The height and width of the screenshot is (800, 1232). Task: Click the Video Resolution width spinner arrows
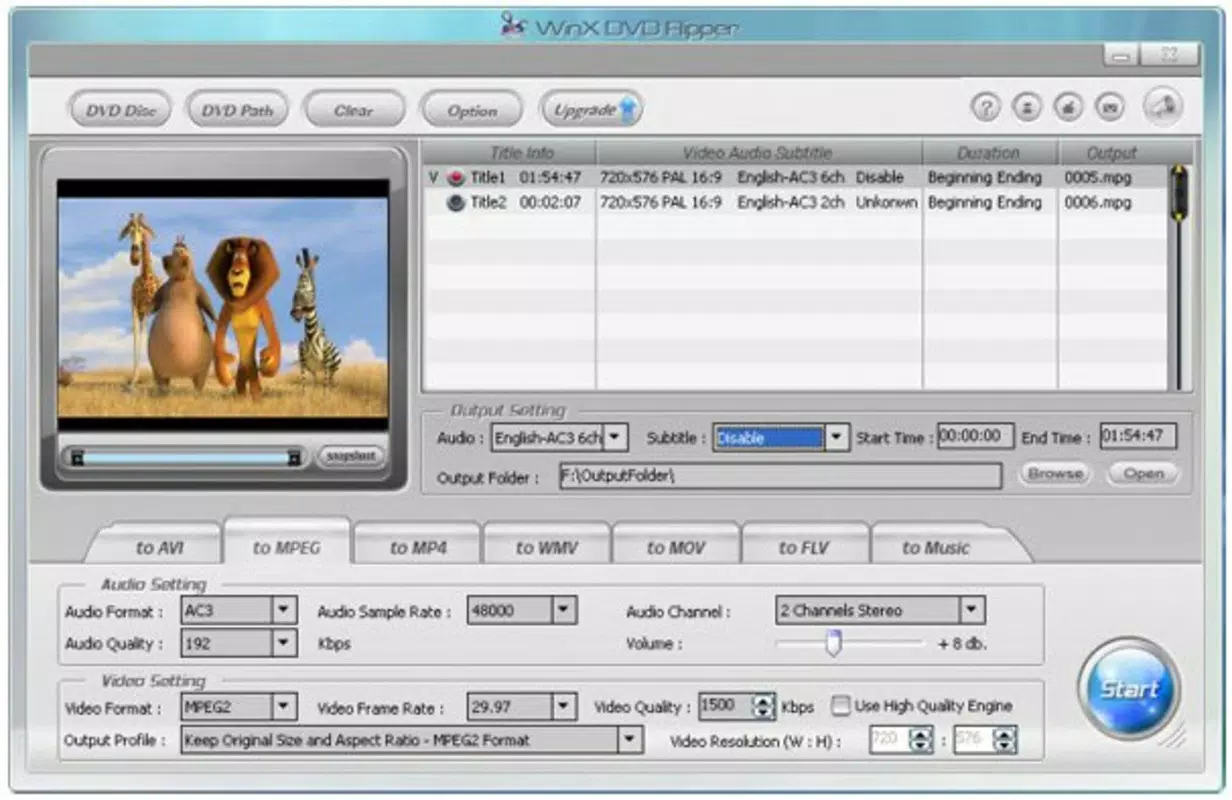921,740
